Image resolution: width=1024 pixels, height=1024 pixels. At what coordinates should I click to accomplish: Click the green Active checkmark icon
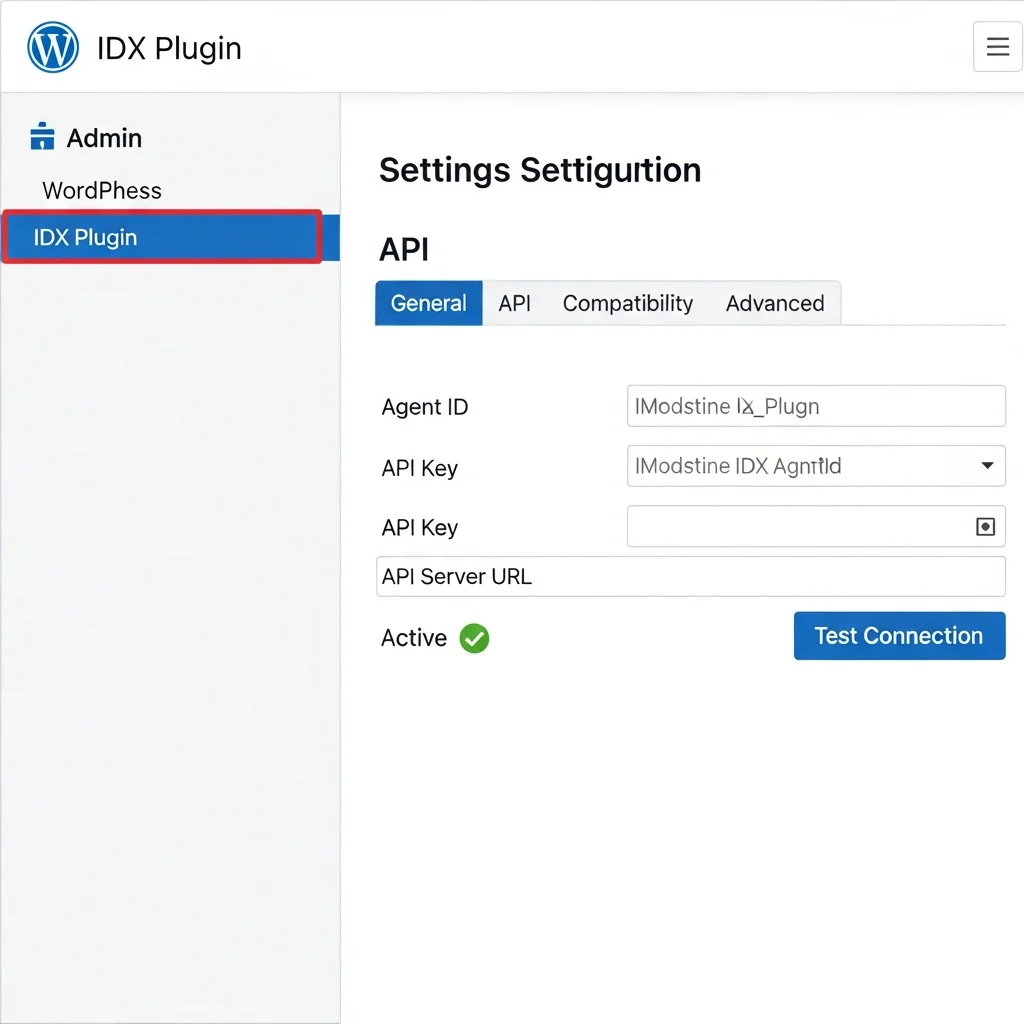tap(474, 638)
